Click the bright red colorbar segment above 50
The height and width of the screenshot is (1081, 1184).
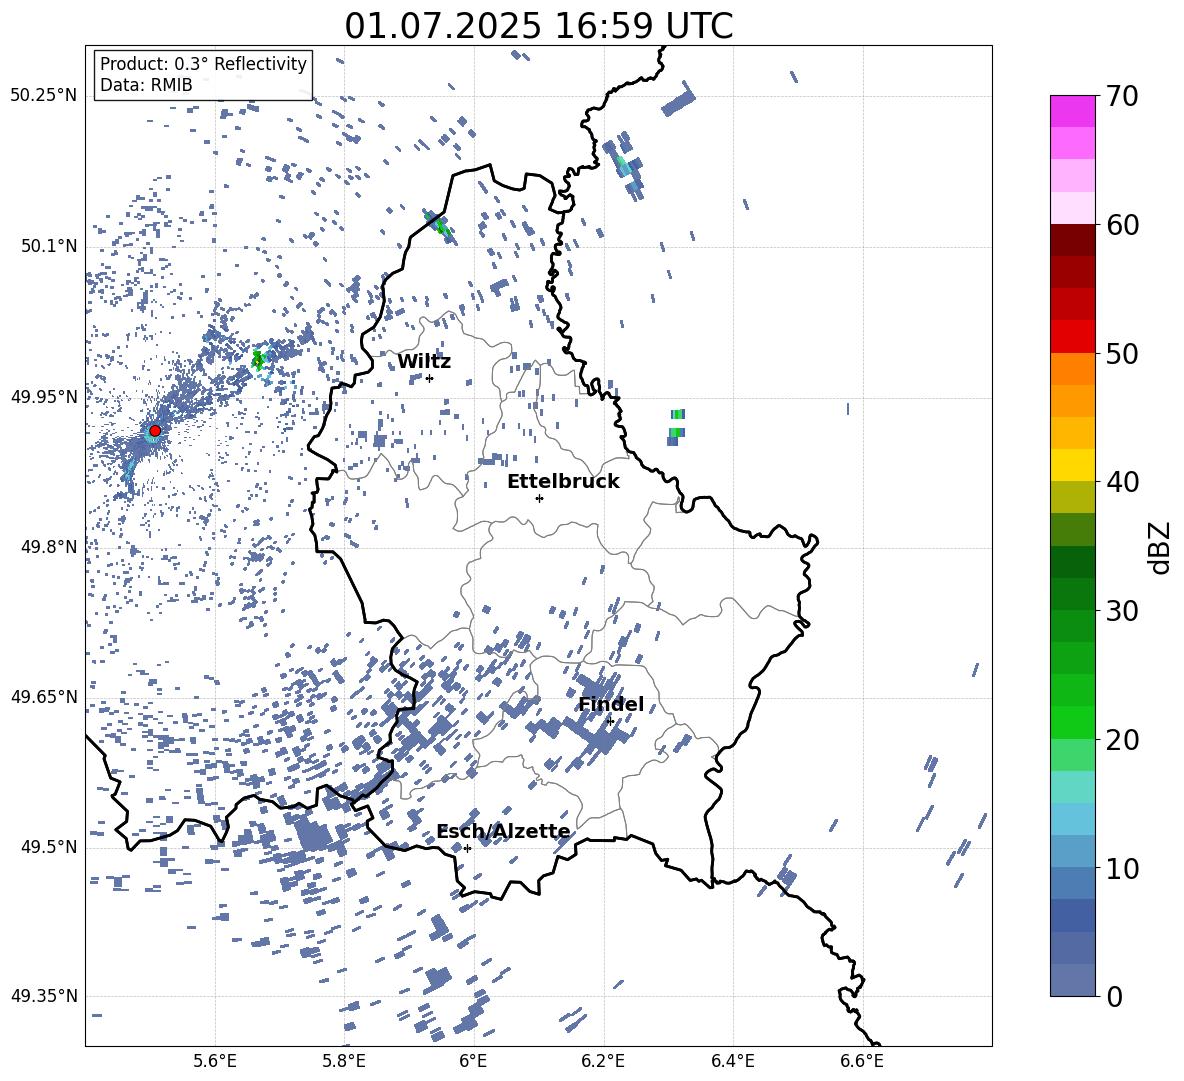click(1072, 337)
